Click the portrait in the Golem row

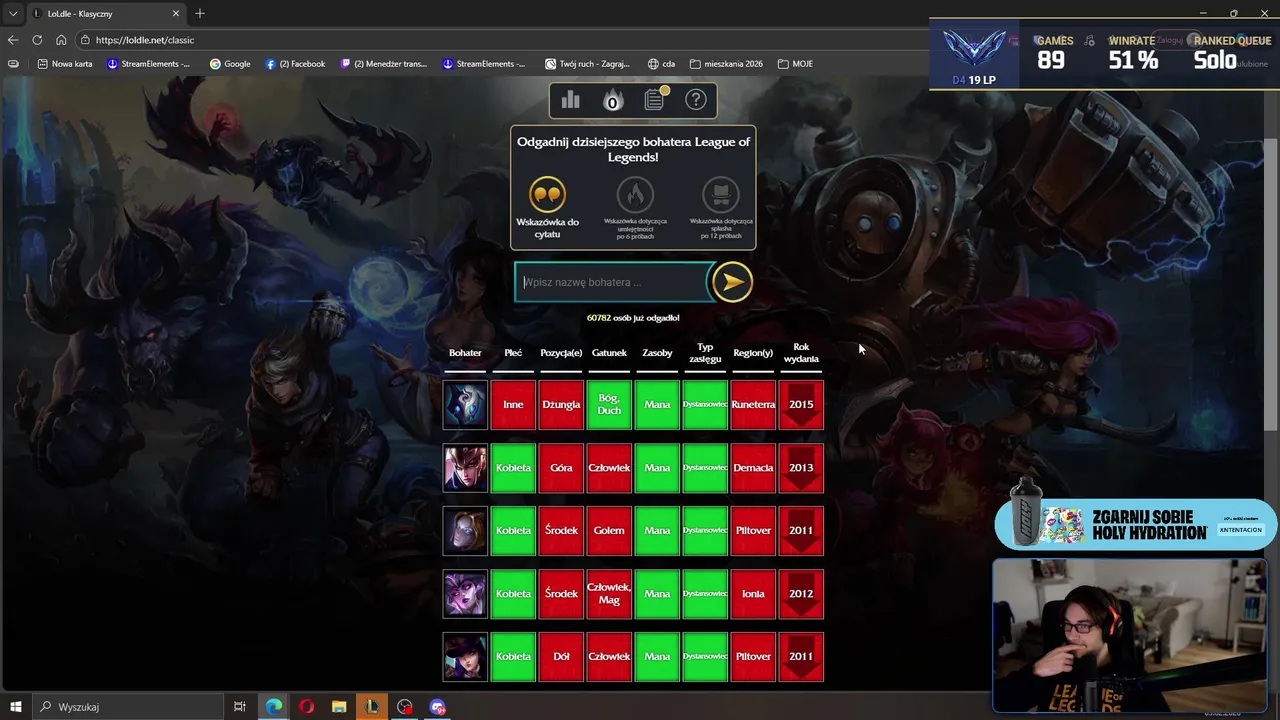click(465, 531)
